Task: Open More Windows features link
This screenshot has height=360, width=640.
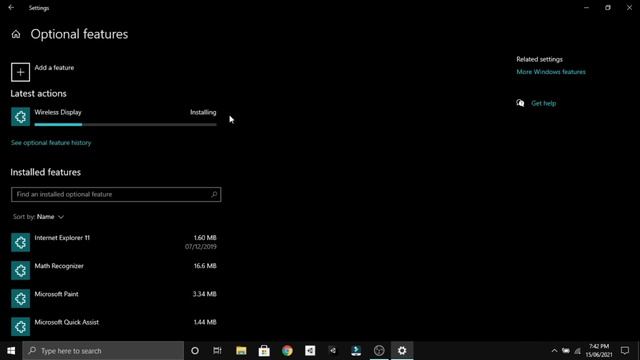Action: pyautogui.click(x=551, y=72)
